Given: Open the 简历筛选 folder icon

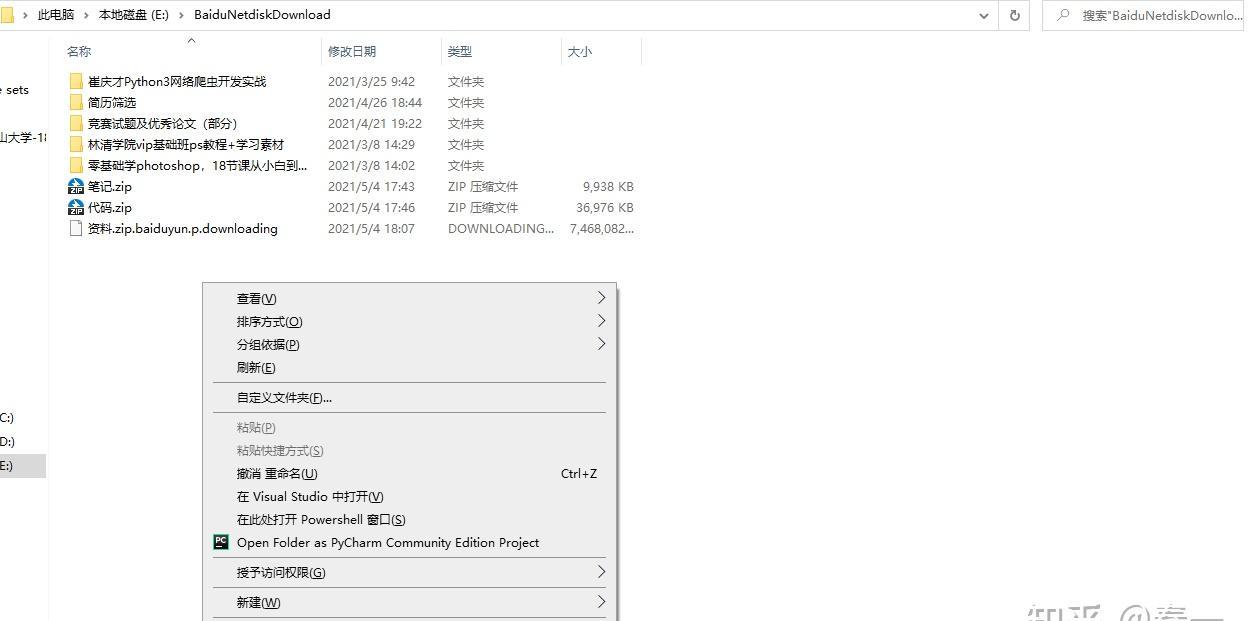Looking at the screenshot, I should (x=78, y=102).
